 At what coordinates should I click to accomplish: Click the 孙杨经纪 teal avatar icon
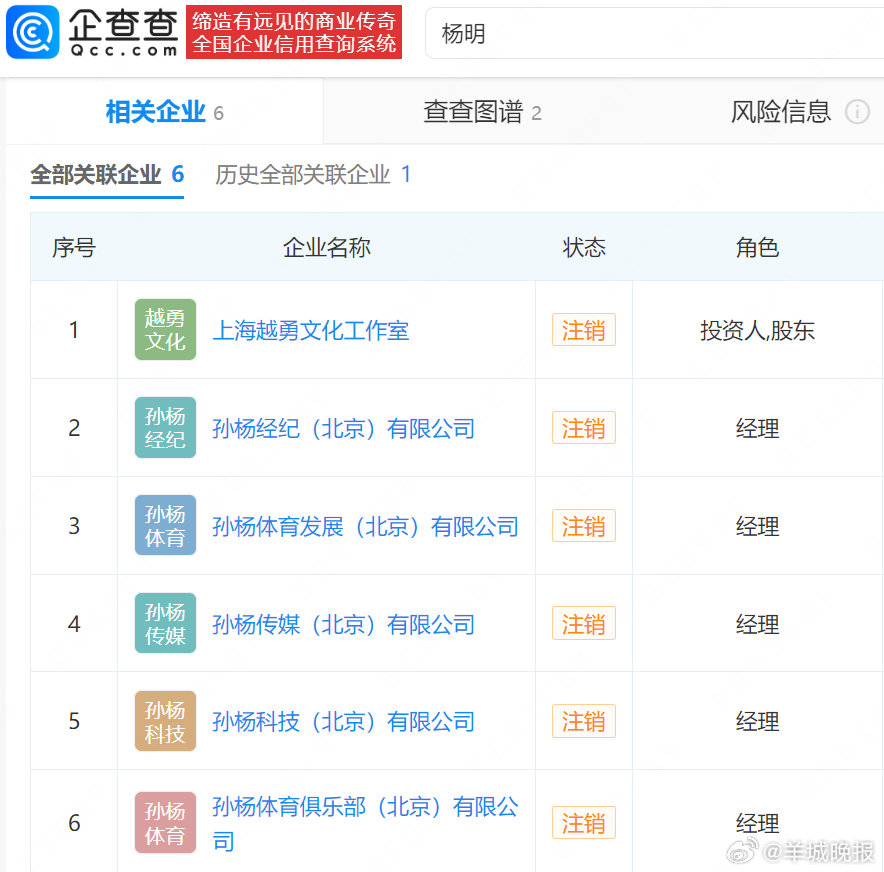(x=164, y=427)
